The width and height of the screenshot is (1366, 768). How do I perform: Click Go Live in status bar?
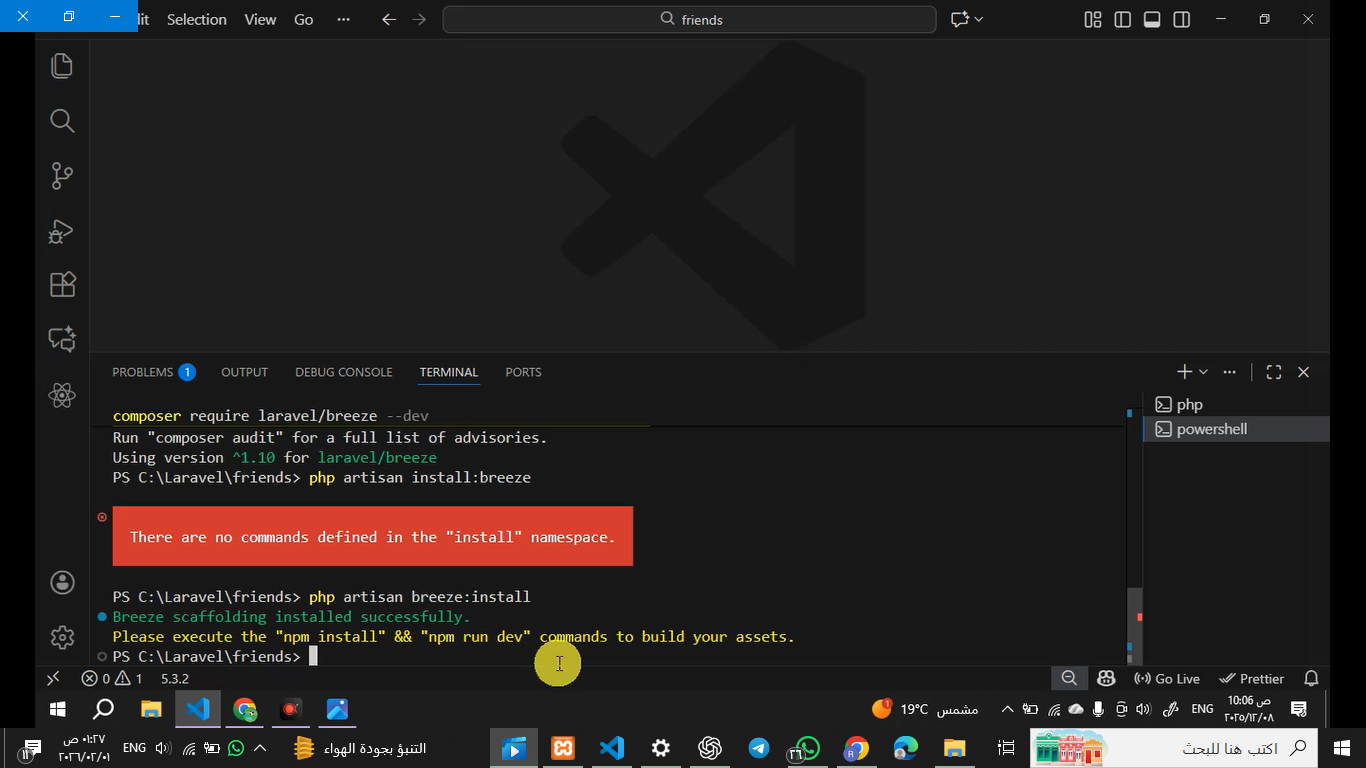pyautogui.click(x=1166, y=678)
